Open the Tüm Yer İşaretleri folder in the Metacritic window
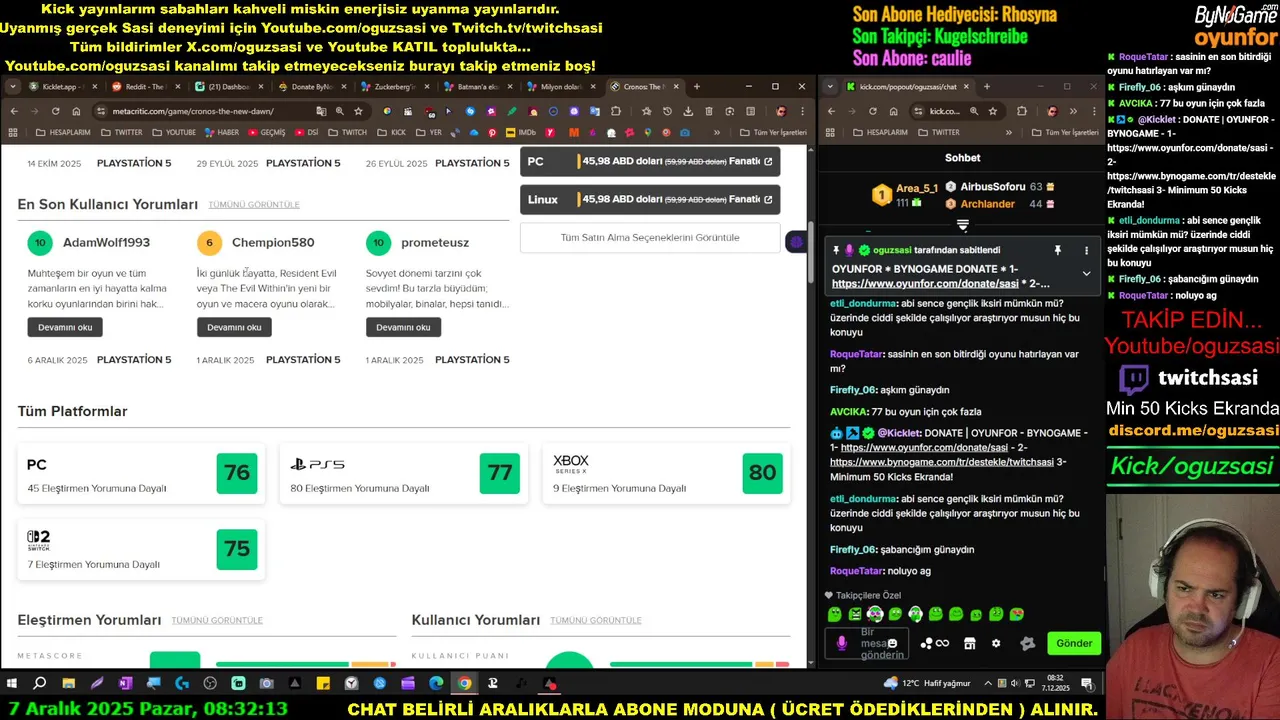 point(771,132)
